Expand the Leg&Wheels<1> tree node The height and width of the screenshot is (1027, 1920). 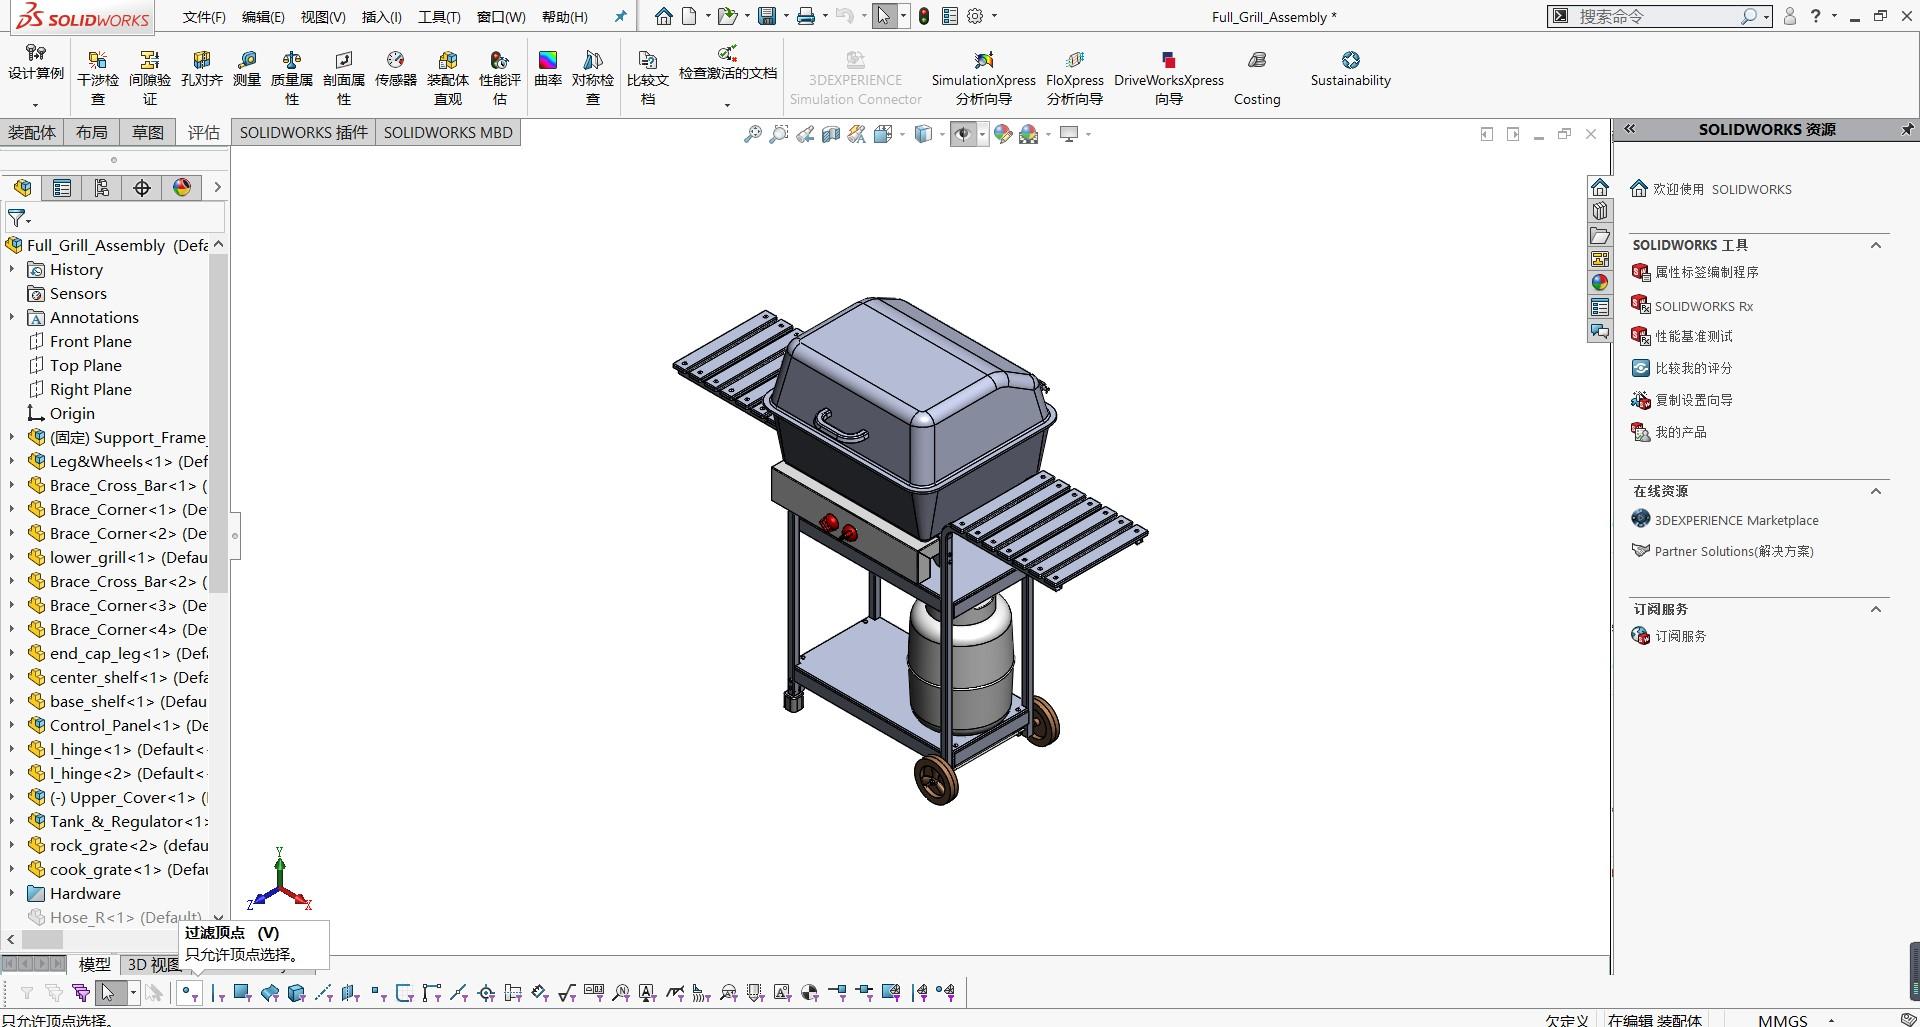pyautogui.click(x=12, y=461)
